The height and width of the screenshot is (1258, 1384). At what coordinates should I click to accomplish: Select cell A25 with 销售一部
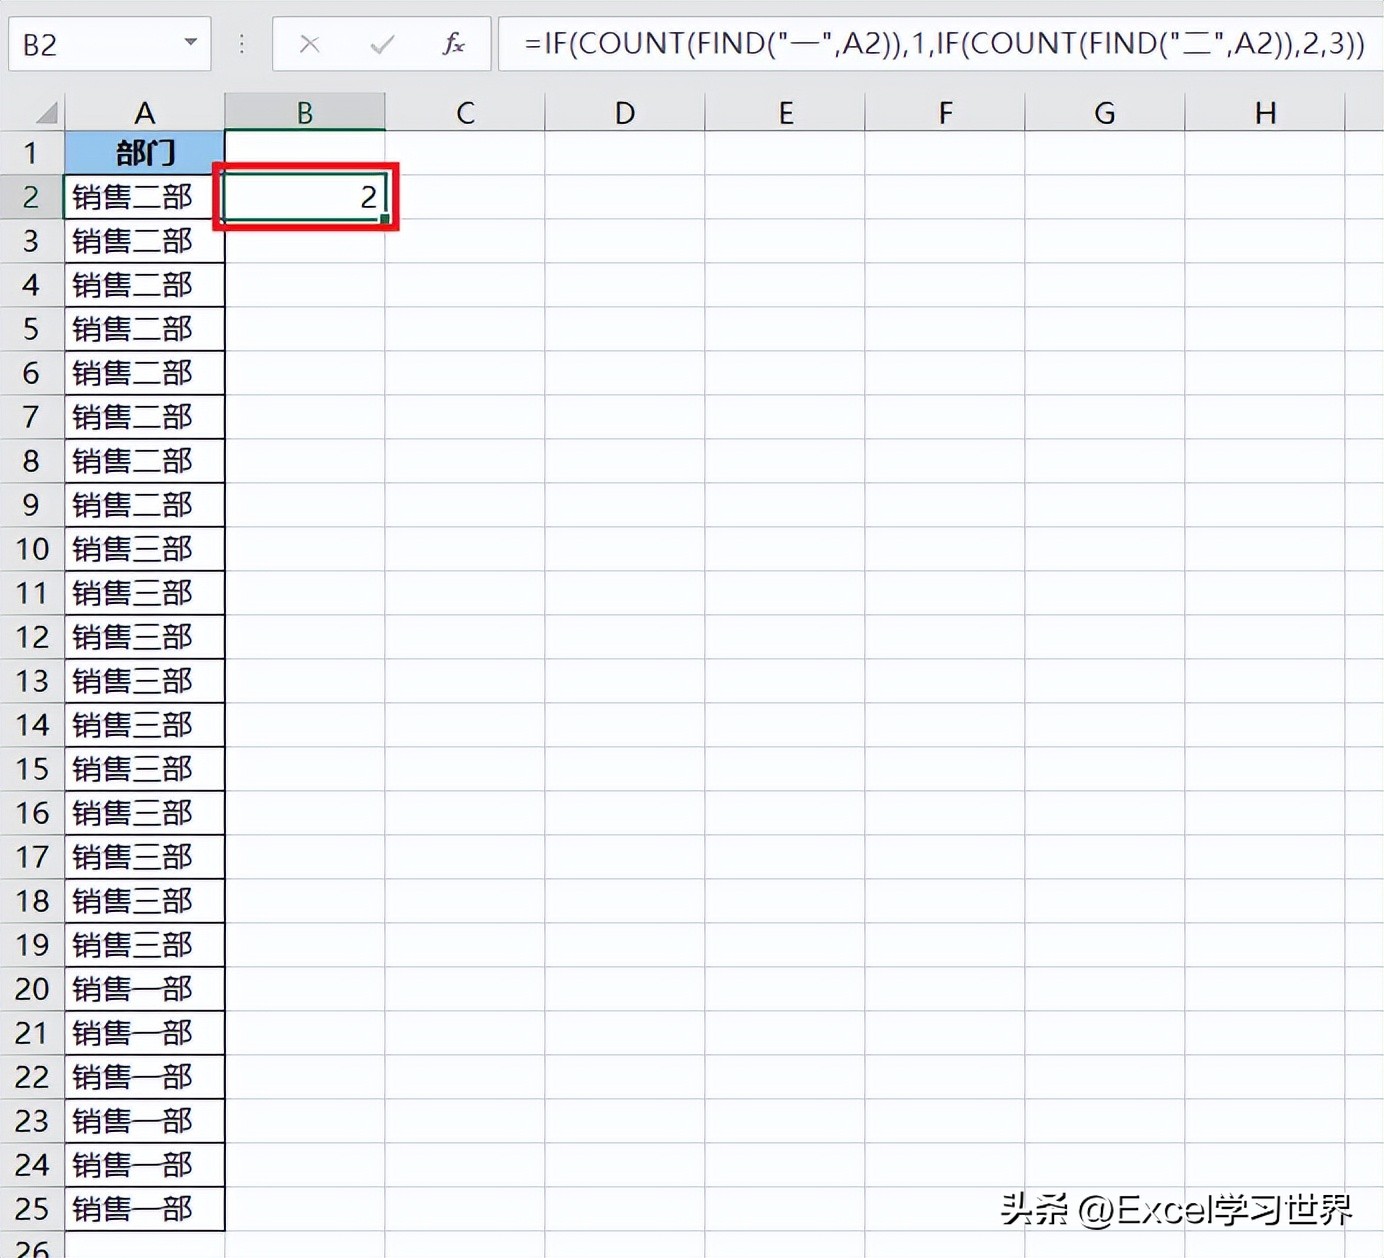click(145, 1209)
